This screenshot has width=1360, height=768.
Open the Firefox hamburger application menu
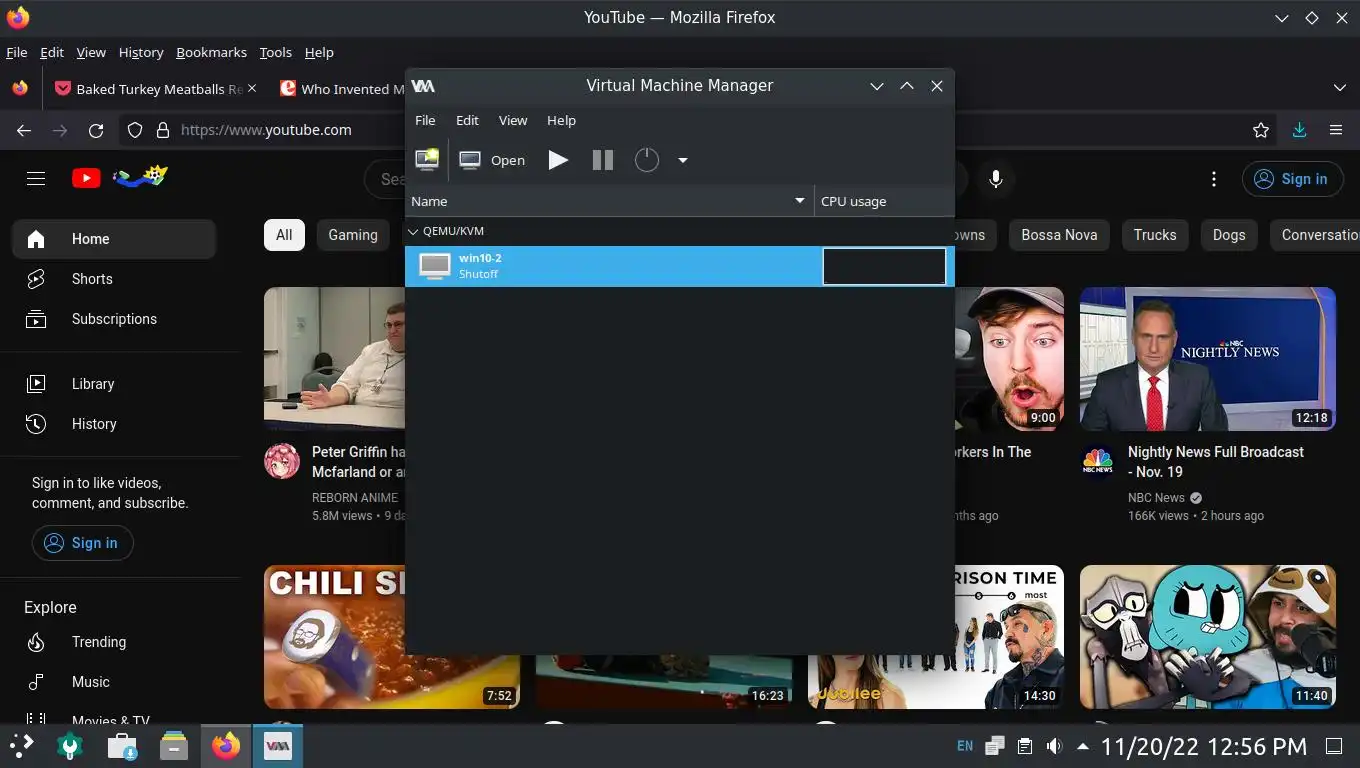(x=1335, y=130)
